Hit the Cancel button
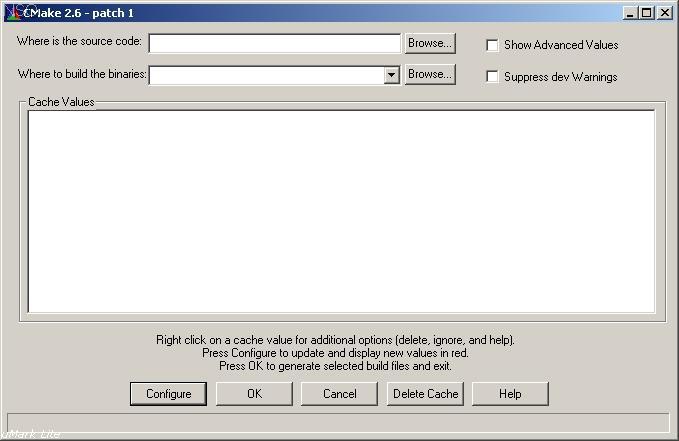The width and height of the screenshot is (679, 441). (339, 394)
